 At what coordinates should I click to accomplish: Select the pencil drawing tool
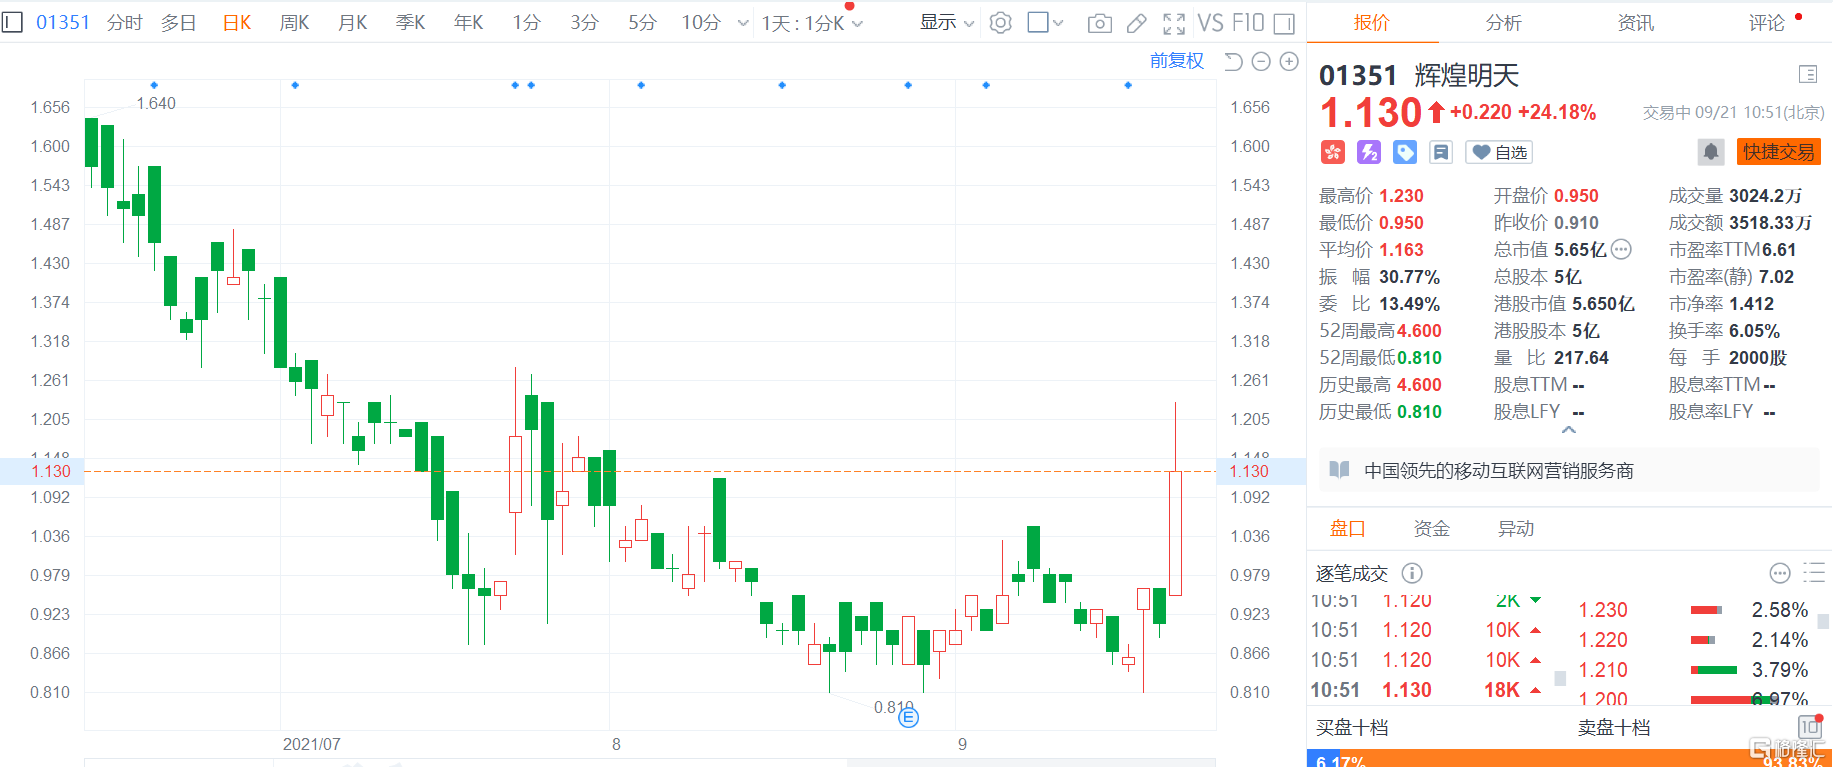(1137, 23)
